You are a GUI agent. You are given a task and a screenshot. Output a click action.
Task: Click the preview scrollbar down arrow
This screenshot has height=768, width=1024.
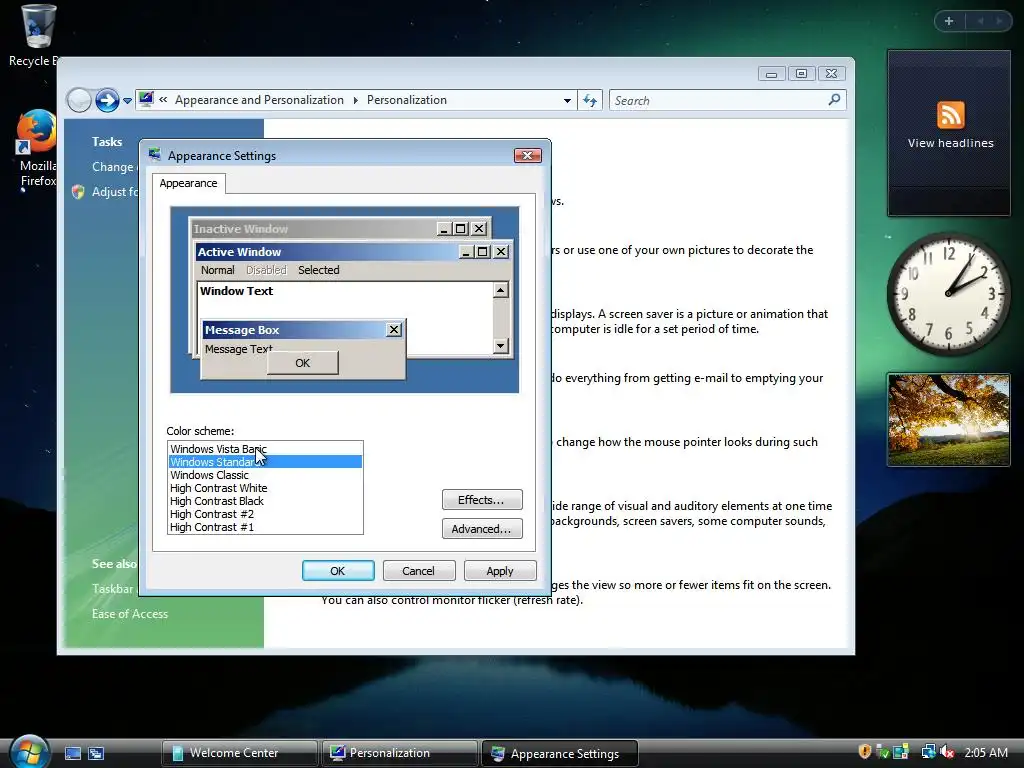[x=501, y=346]
